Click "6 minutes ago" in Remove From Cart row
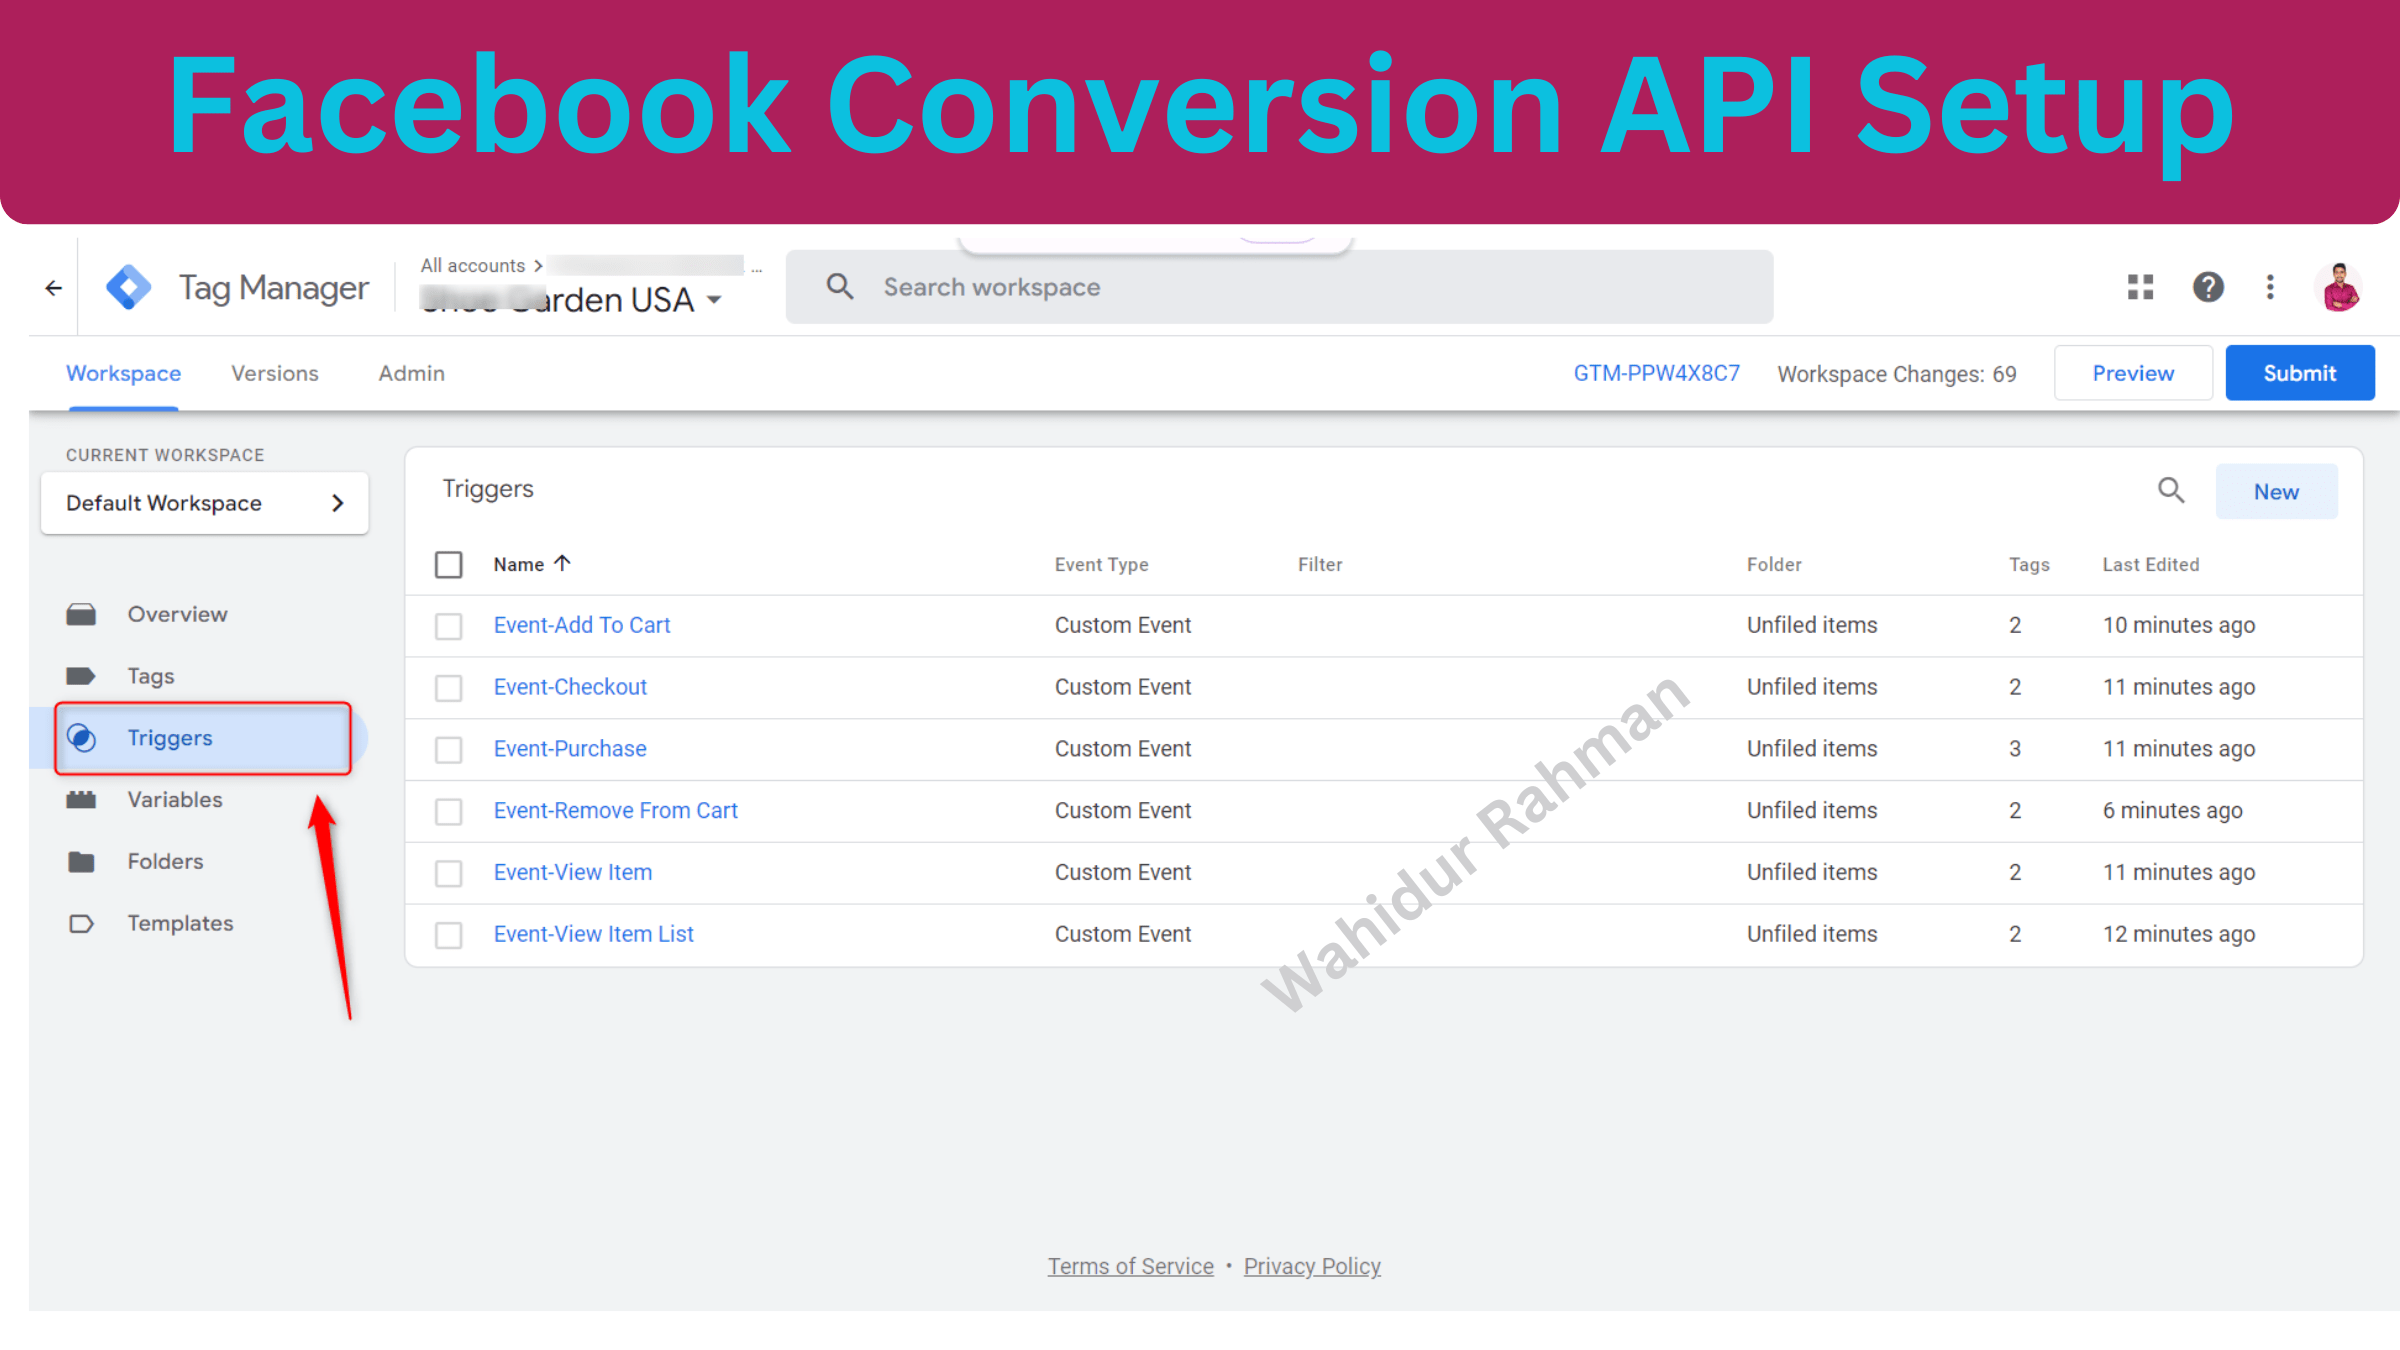2400x1350 pixels. (2172, 810)
